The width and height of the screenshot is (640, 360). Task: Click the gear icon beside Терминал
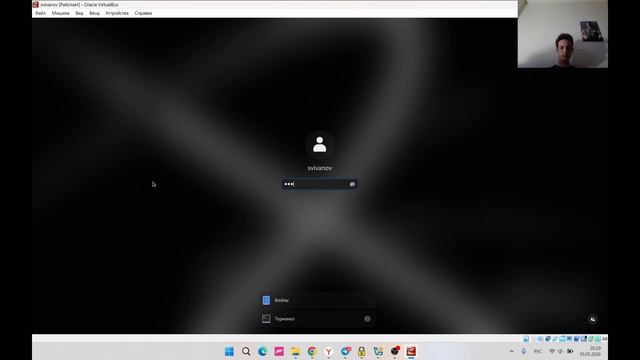point(367,319)
